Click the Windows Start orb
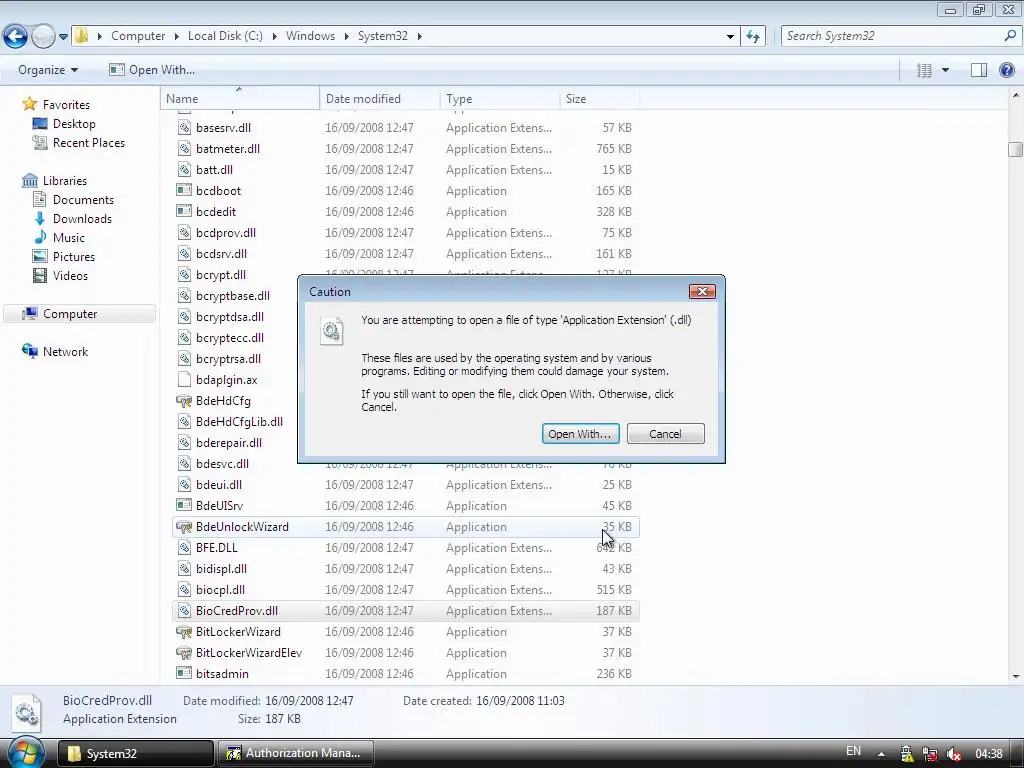Viewport: 1024px width, 768px height. pos(25,753)
